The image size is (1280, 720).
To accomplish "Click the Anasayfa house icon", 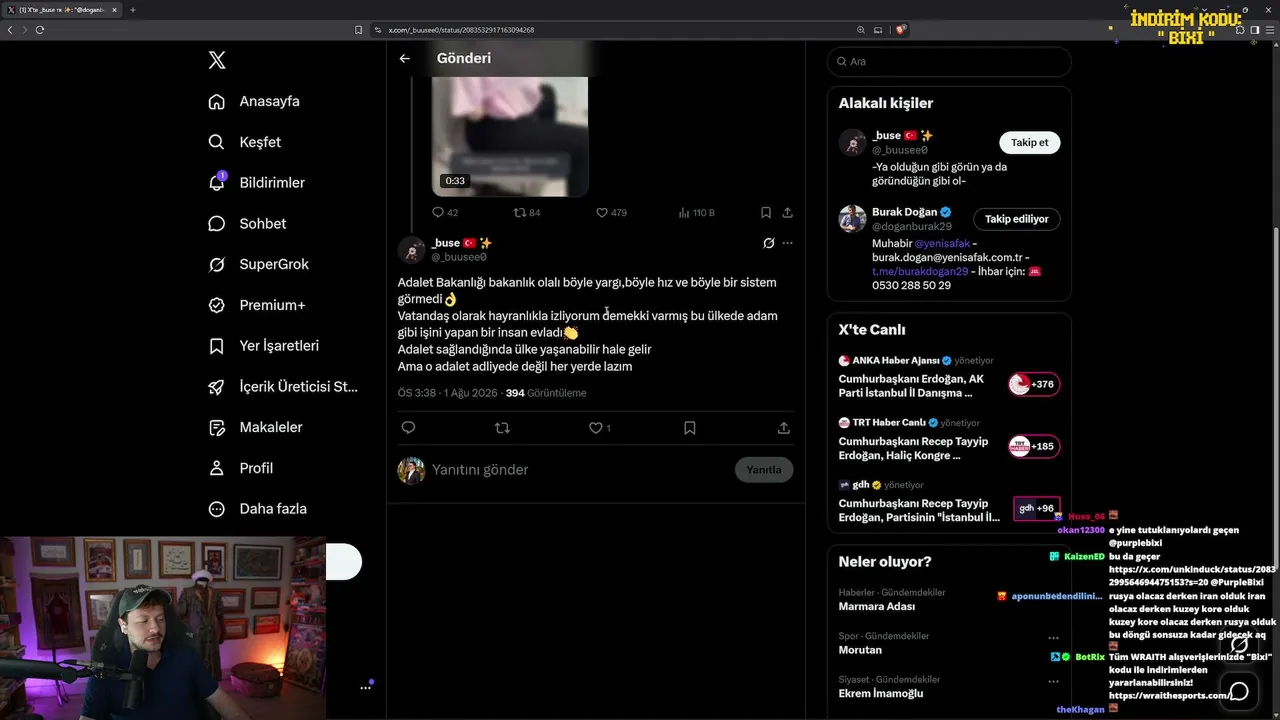I will click(x=216, y=101).
